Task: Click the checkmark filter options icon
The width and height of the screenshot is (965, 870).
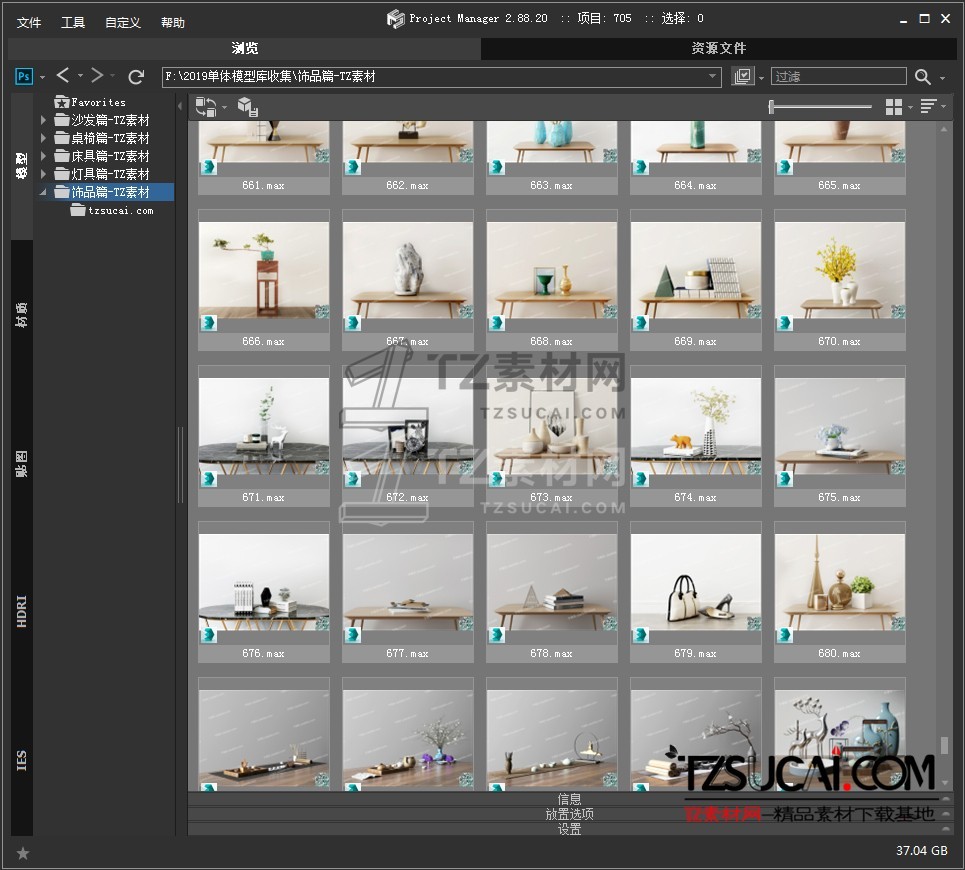Action: click(x=742, y=77)
